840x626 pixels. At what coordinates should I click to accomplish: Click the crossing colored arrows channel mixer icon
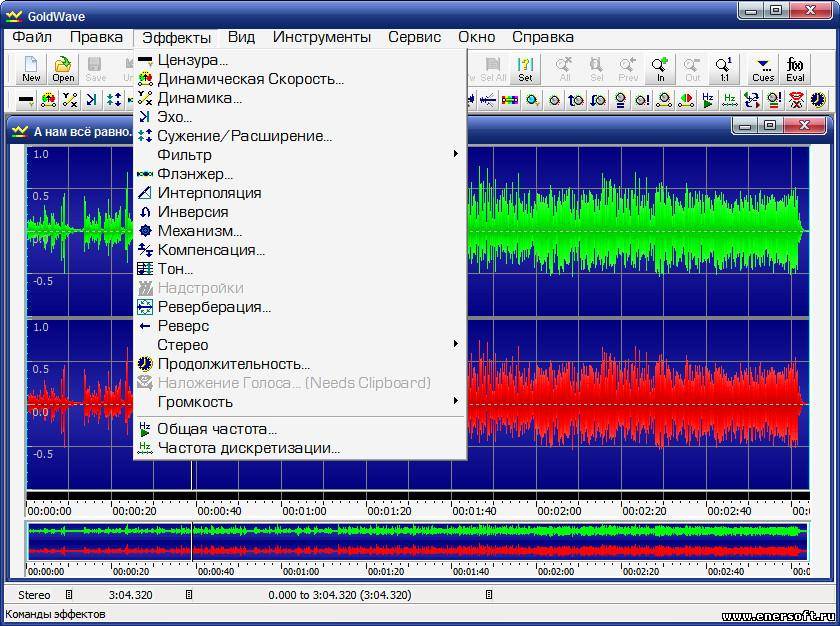point(752,100)
